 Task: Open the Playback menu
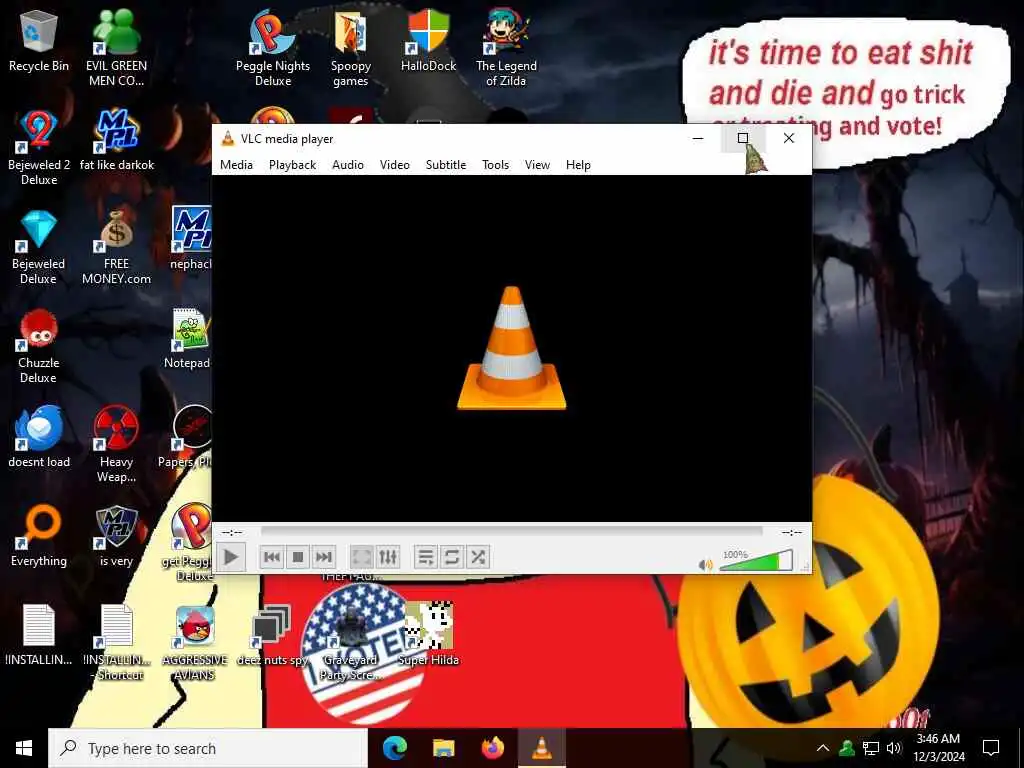(x=293, y=165)
